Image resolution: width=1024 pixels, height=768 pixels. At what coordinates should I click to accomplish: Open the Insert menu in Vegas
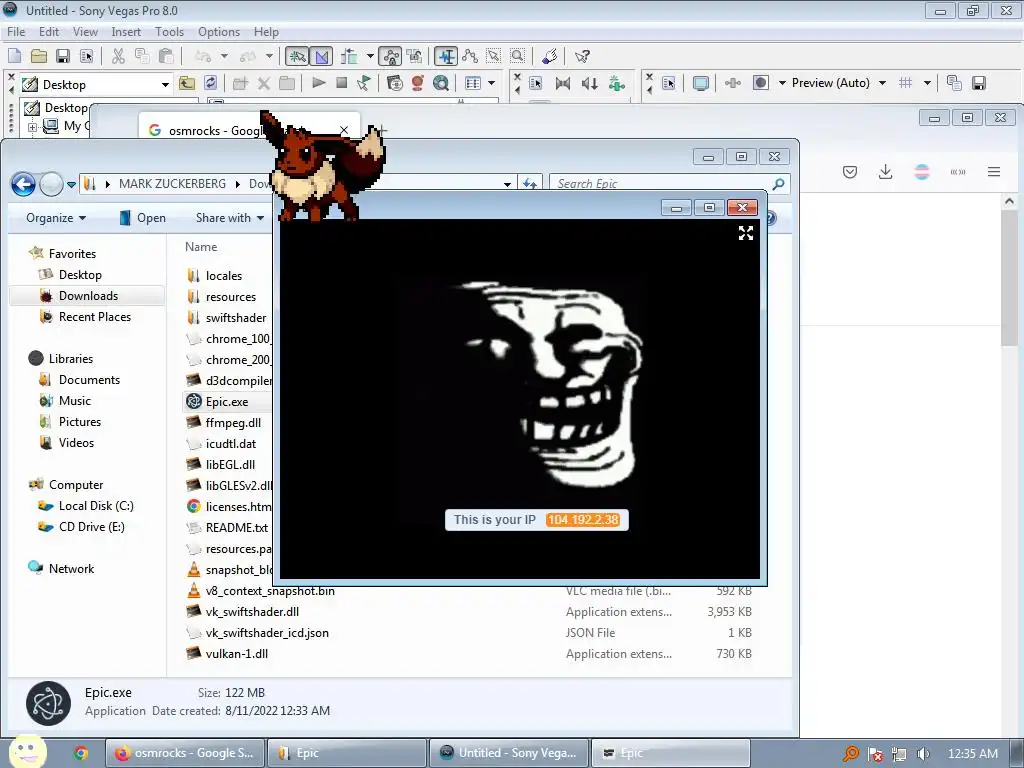click(x=126, y=31)
